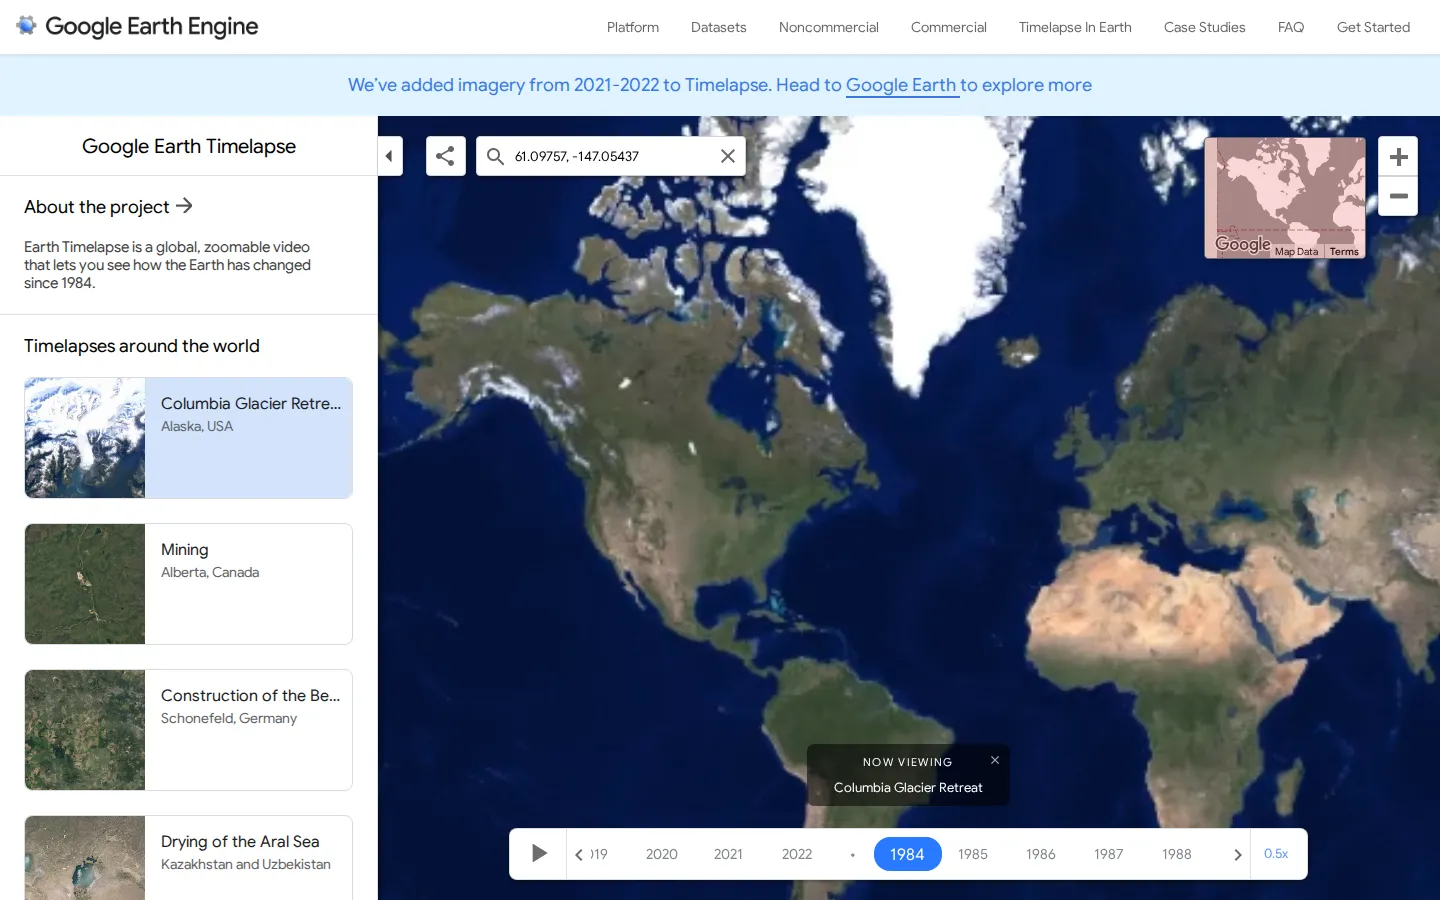Screen dimensions: 1440x900
Task: Click the Columbia Glacier thumbnail image
Action: click(85, 438)
